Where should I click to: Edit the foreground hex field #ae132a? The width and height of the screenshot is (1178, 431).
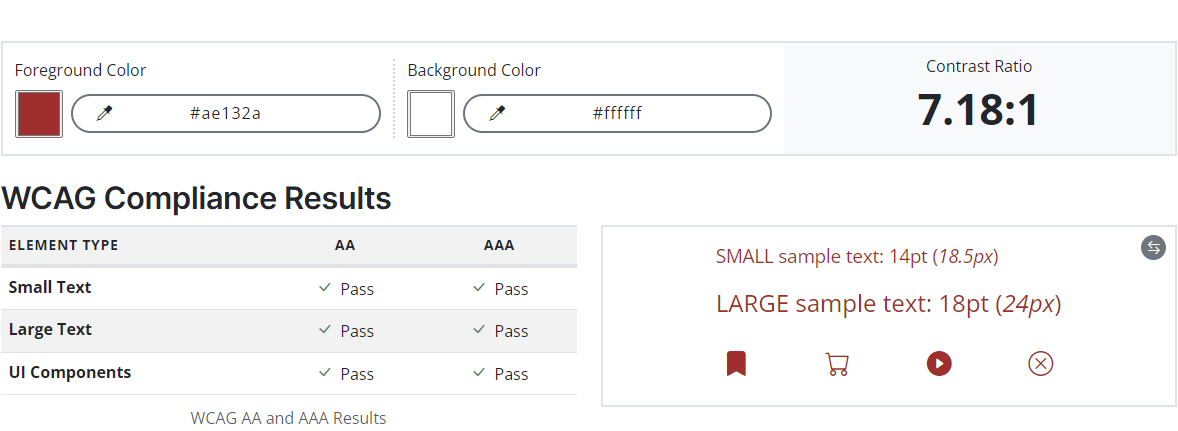click(225, 113)
